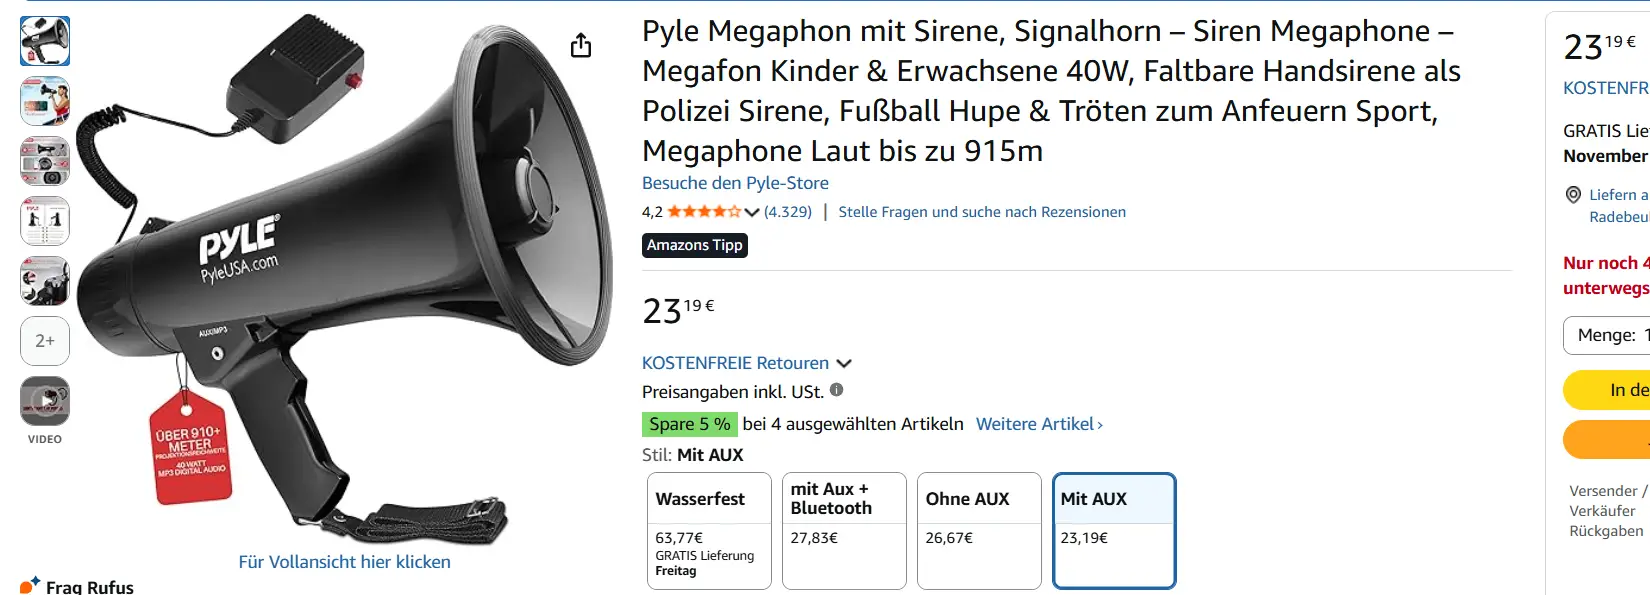Open the product video thumbnail
This screenshot has height=595, width=1650.
(x=45, y=401)
